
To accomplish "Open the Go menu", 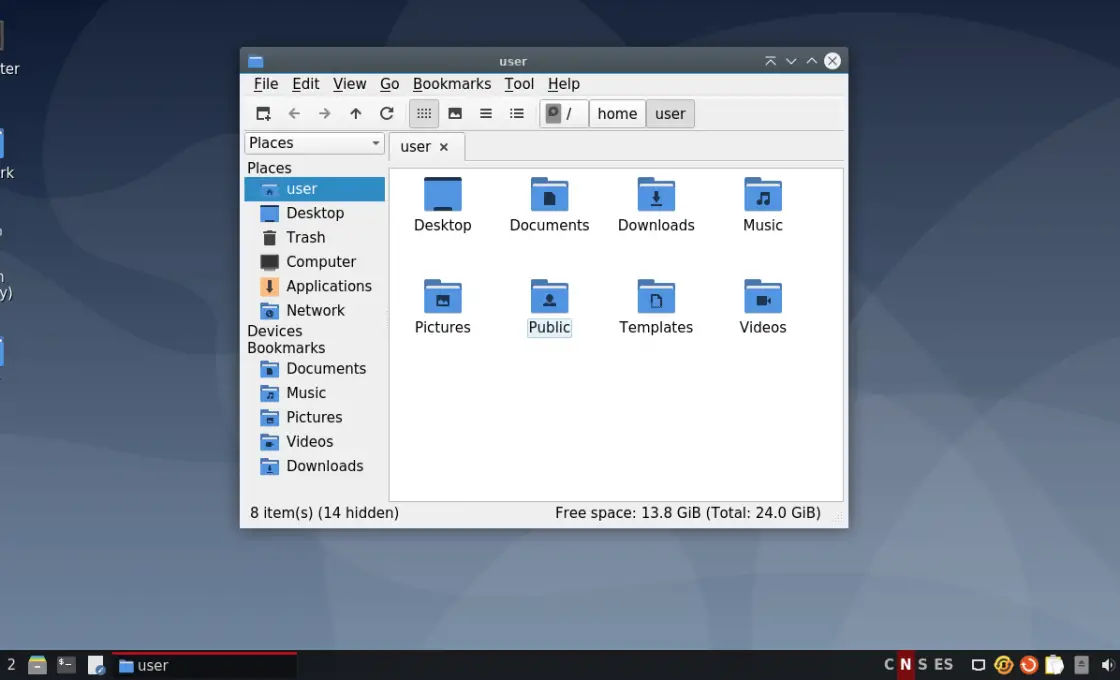I will coord(389,84).
